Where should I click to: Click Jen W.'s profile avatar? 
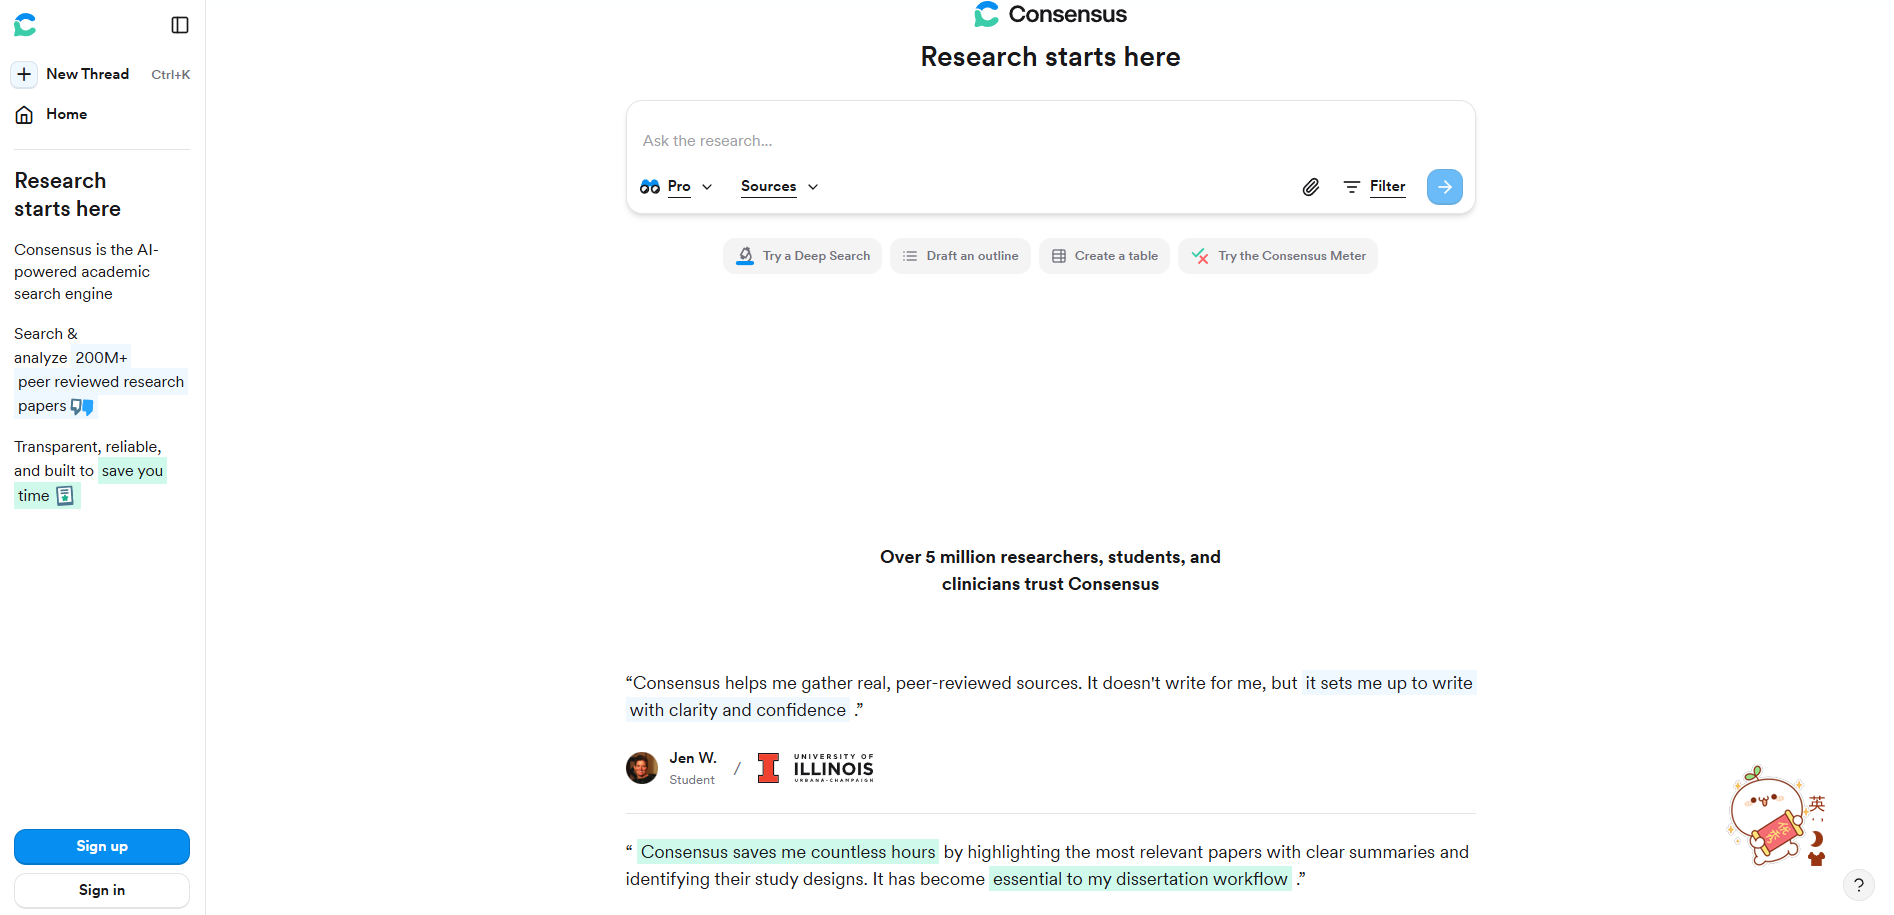(x=642, y=768)
